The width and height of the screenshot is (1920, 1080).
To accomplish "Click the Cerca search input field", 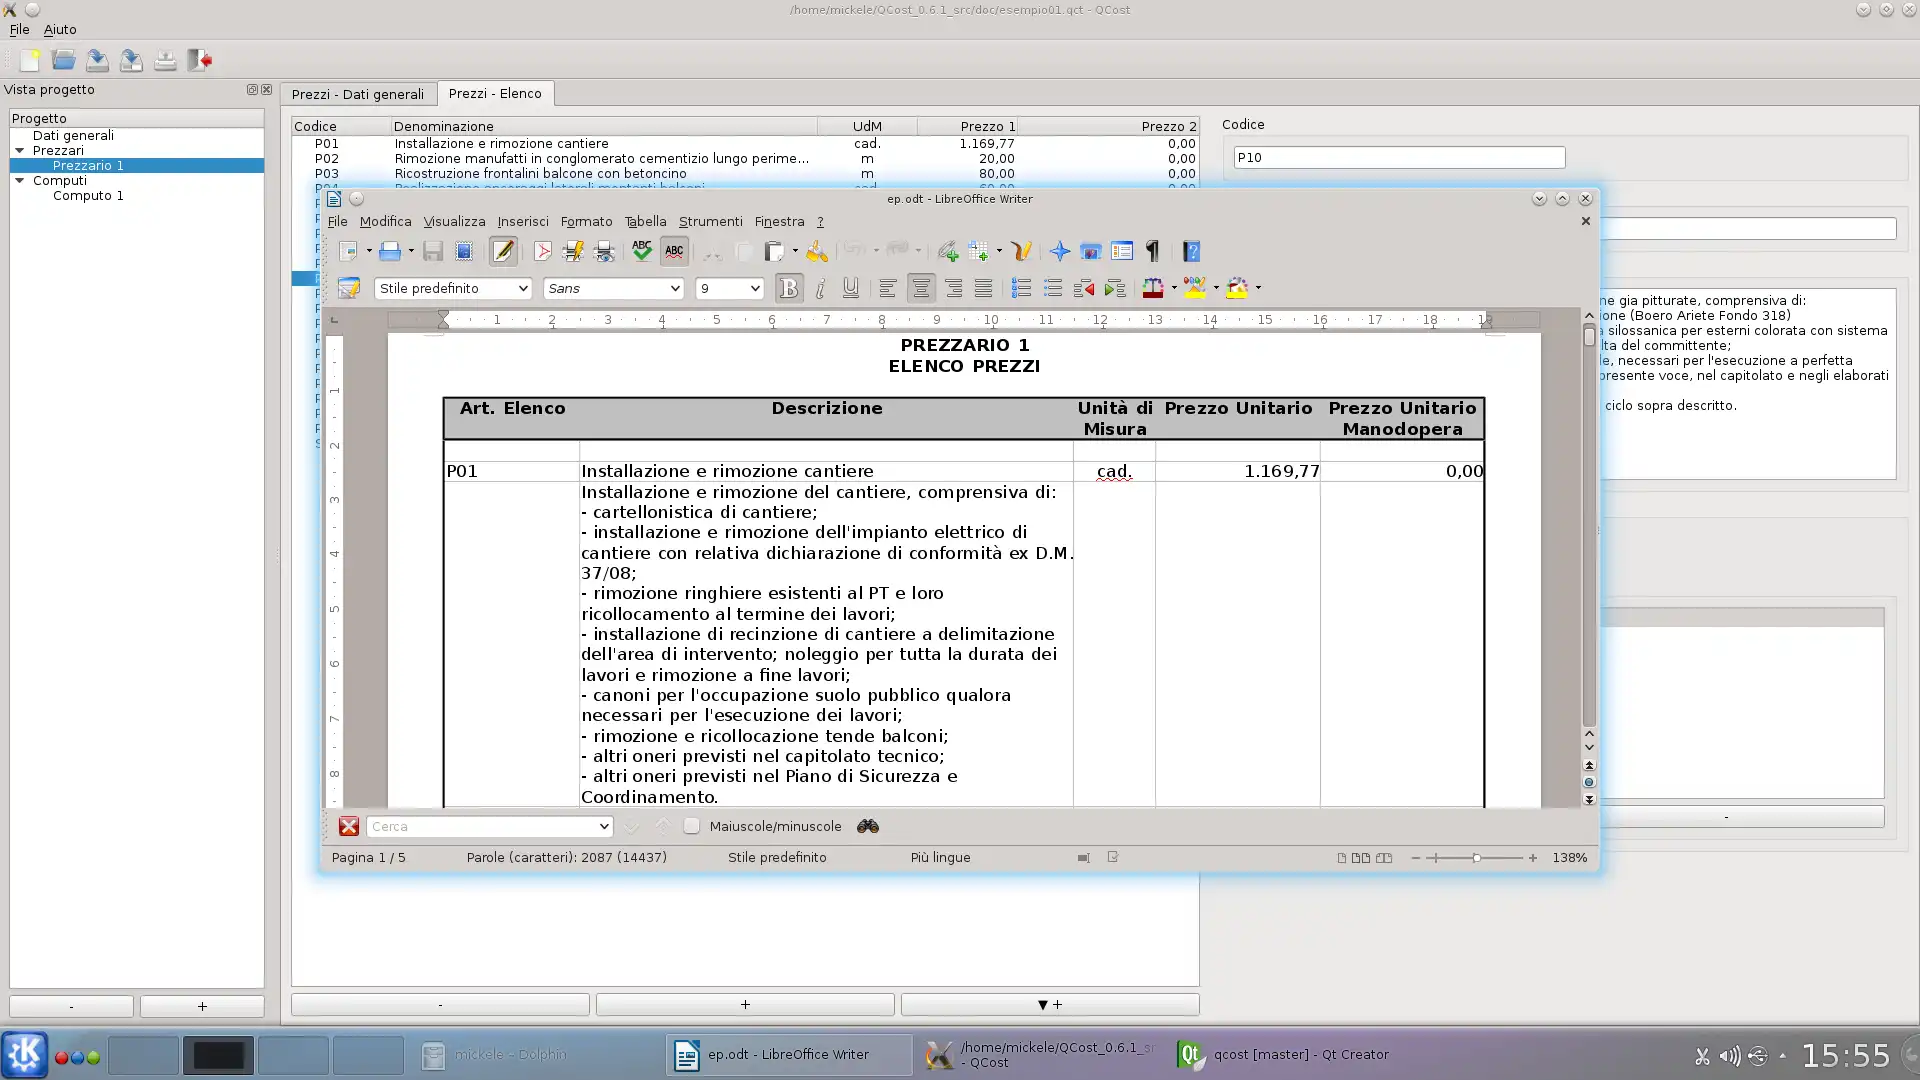I will coord(480,827).
